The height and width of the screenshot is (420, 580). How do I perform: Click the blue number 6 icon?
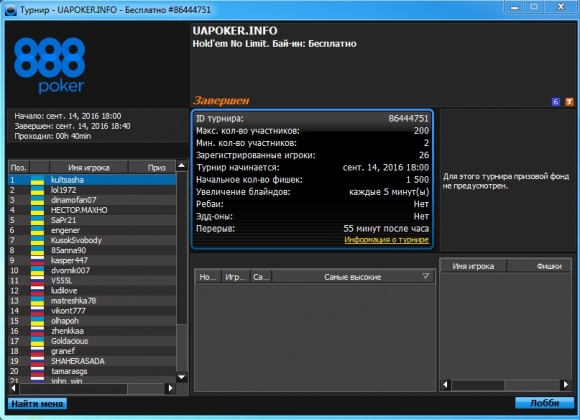coord(555,101)
